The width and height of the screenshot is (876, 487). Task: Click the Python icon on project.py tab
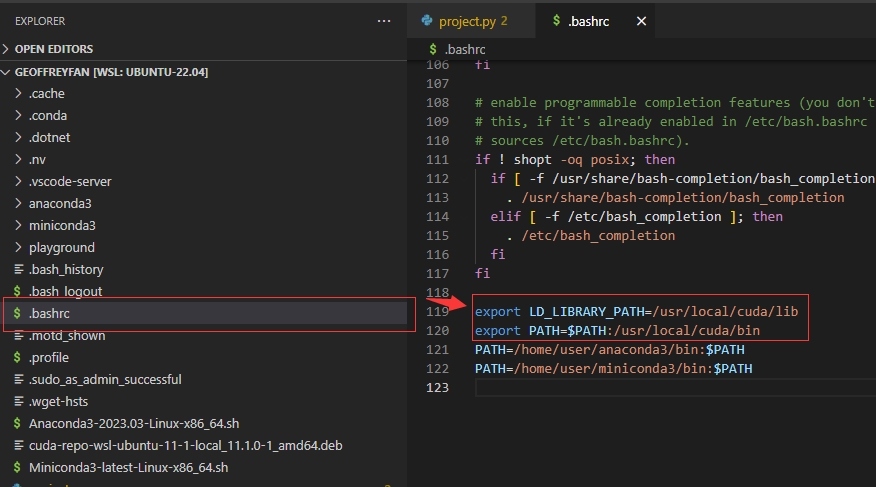(x=427, y=21)
